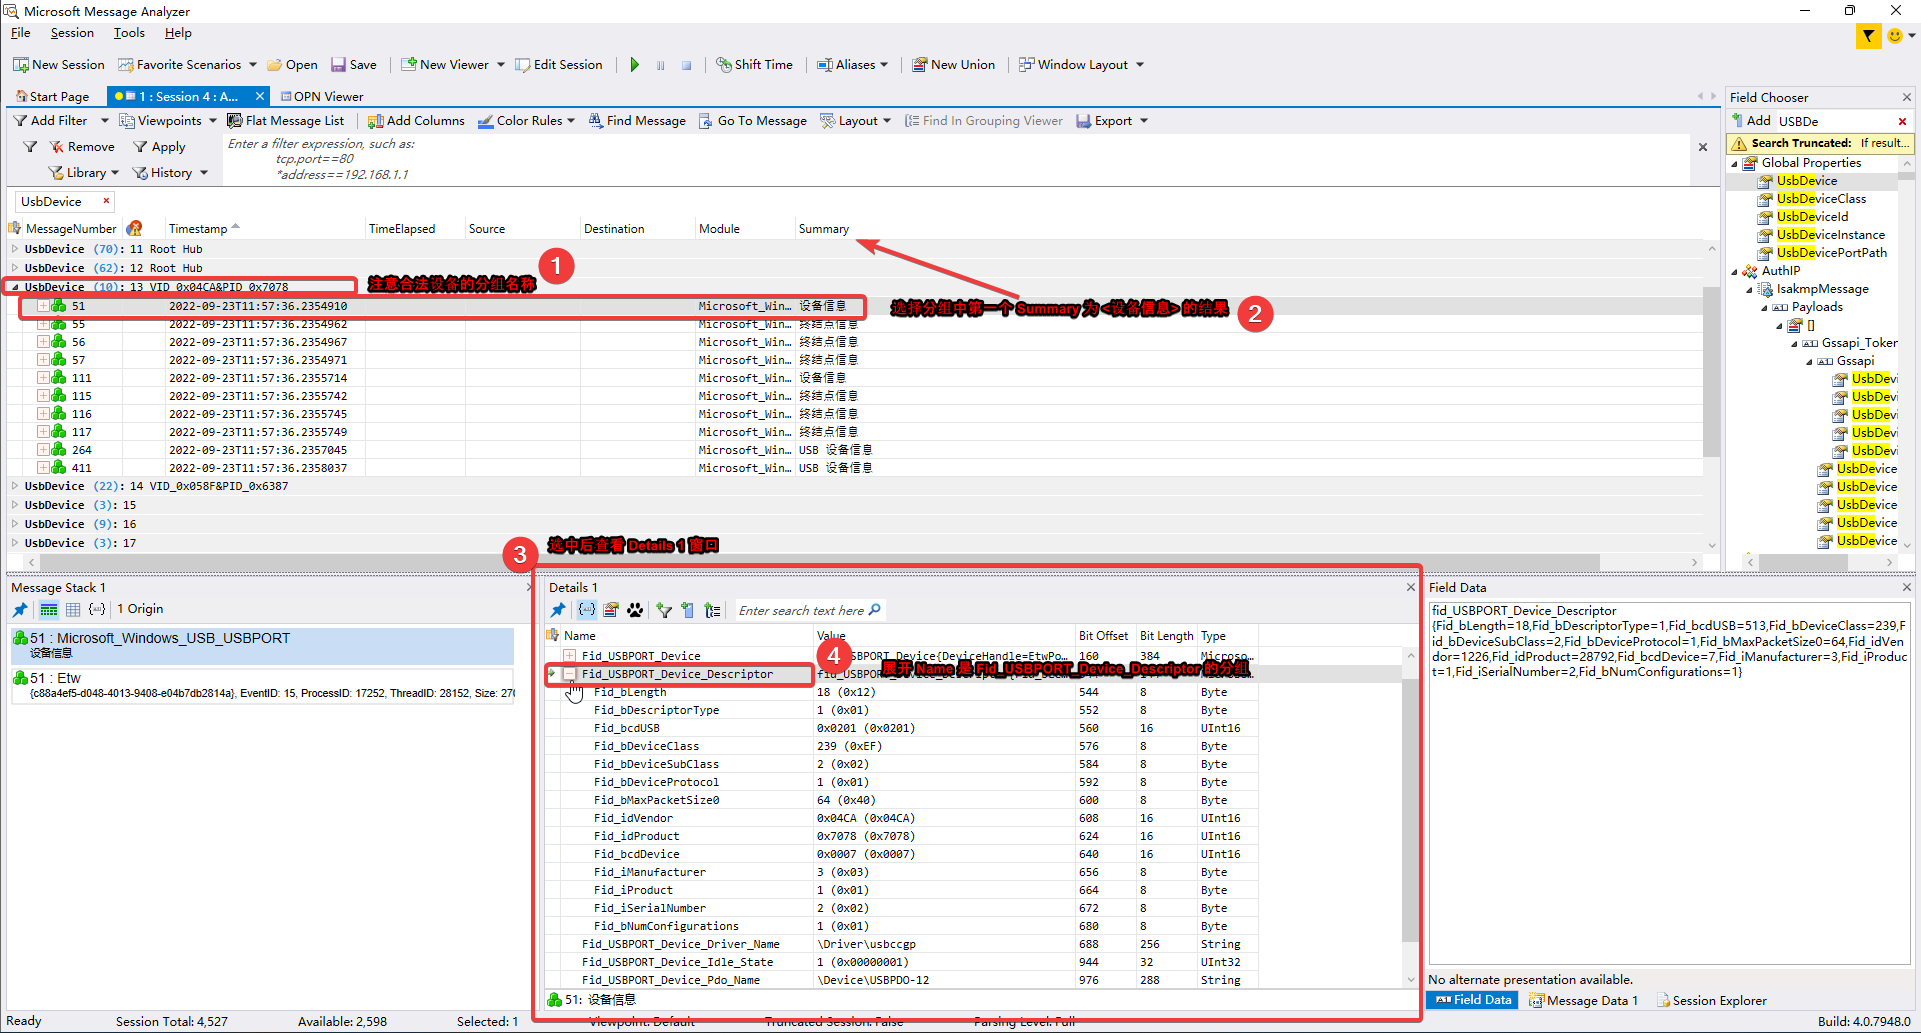This screenshot has width=1921, height=1033.
Task: Expand message 264 row
Action: (43, 450)
